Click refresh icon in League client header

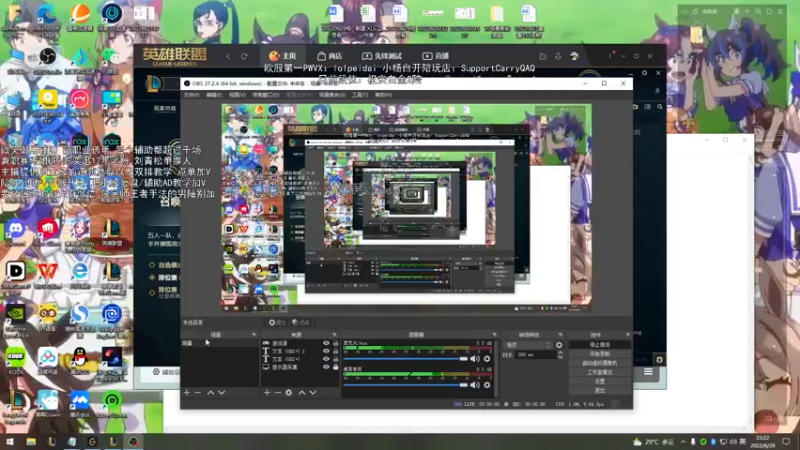tap(244, 56)
